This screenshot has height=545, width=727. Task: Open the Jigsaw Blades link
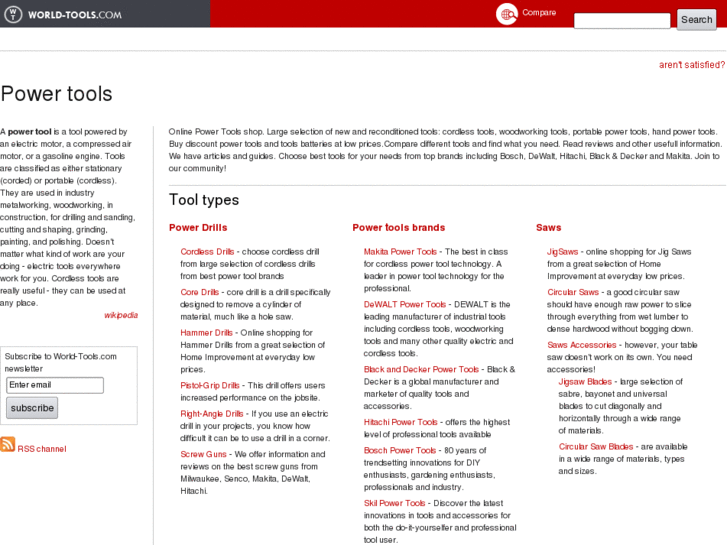(x=585, y=382)
